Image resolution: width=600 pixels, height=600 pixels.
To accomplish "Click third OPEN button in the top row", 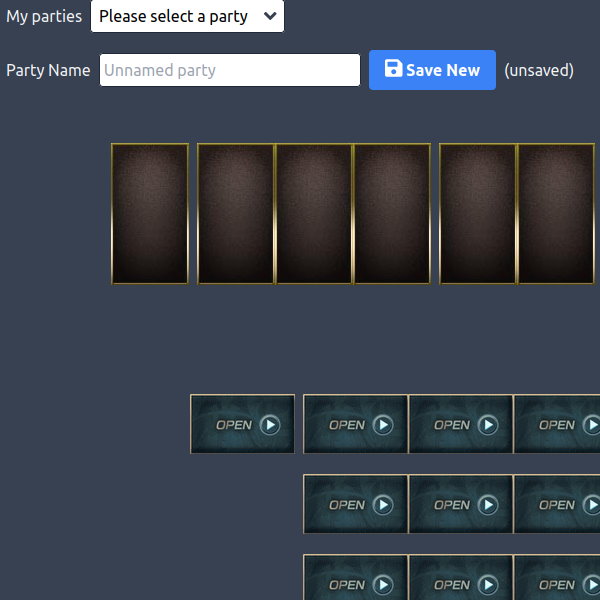I will pos(461,424).
